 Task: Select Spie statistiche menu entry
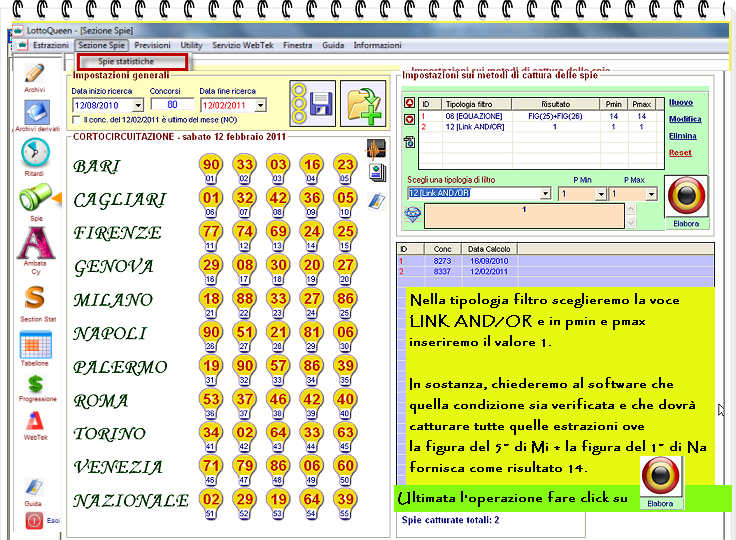[x=132, y=62]
